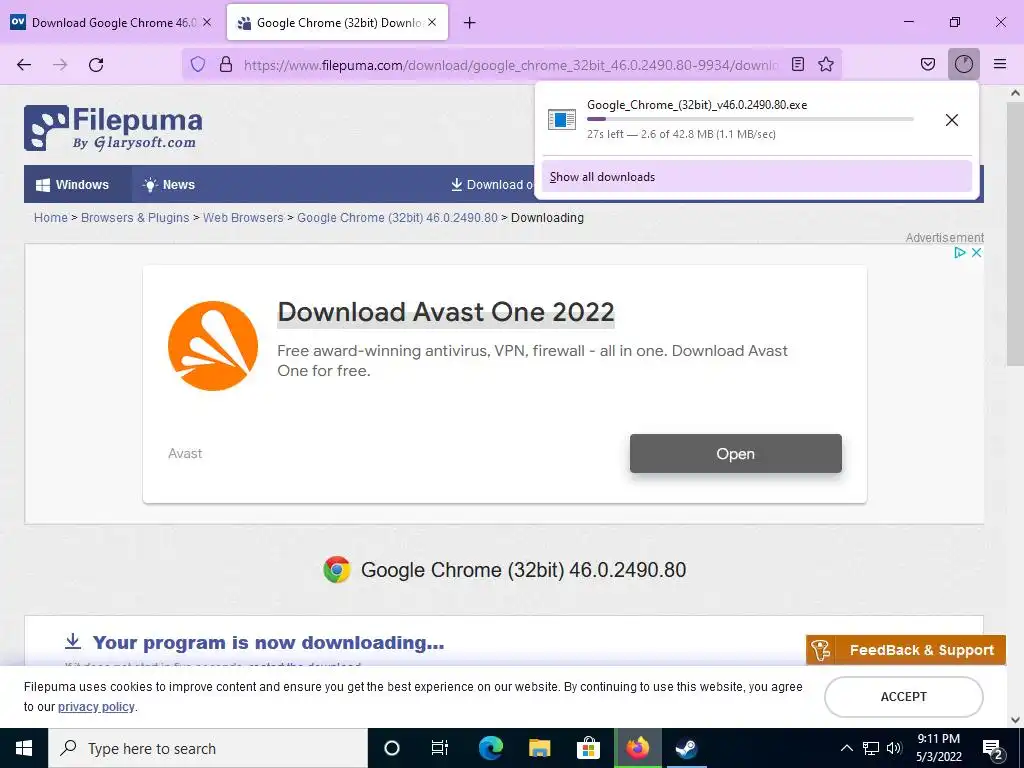Open the notification center icon
Image resolution: width=1024 pixels, height=768 pixels.
[993, 748]
